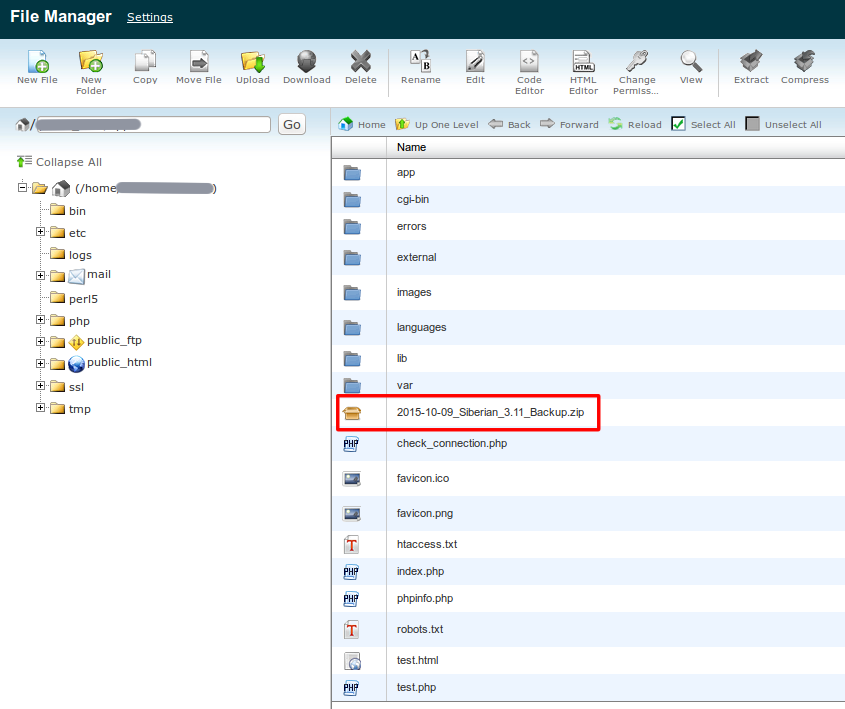Navigate Back
The width and height of the screenshot is (845, 709).
(509, 124)
